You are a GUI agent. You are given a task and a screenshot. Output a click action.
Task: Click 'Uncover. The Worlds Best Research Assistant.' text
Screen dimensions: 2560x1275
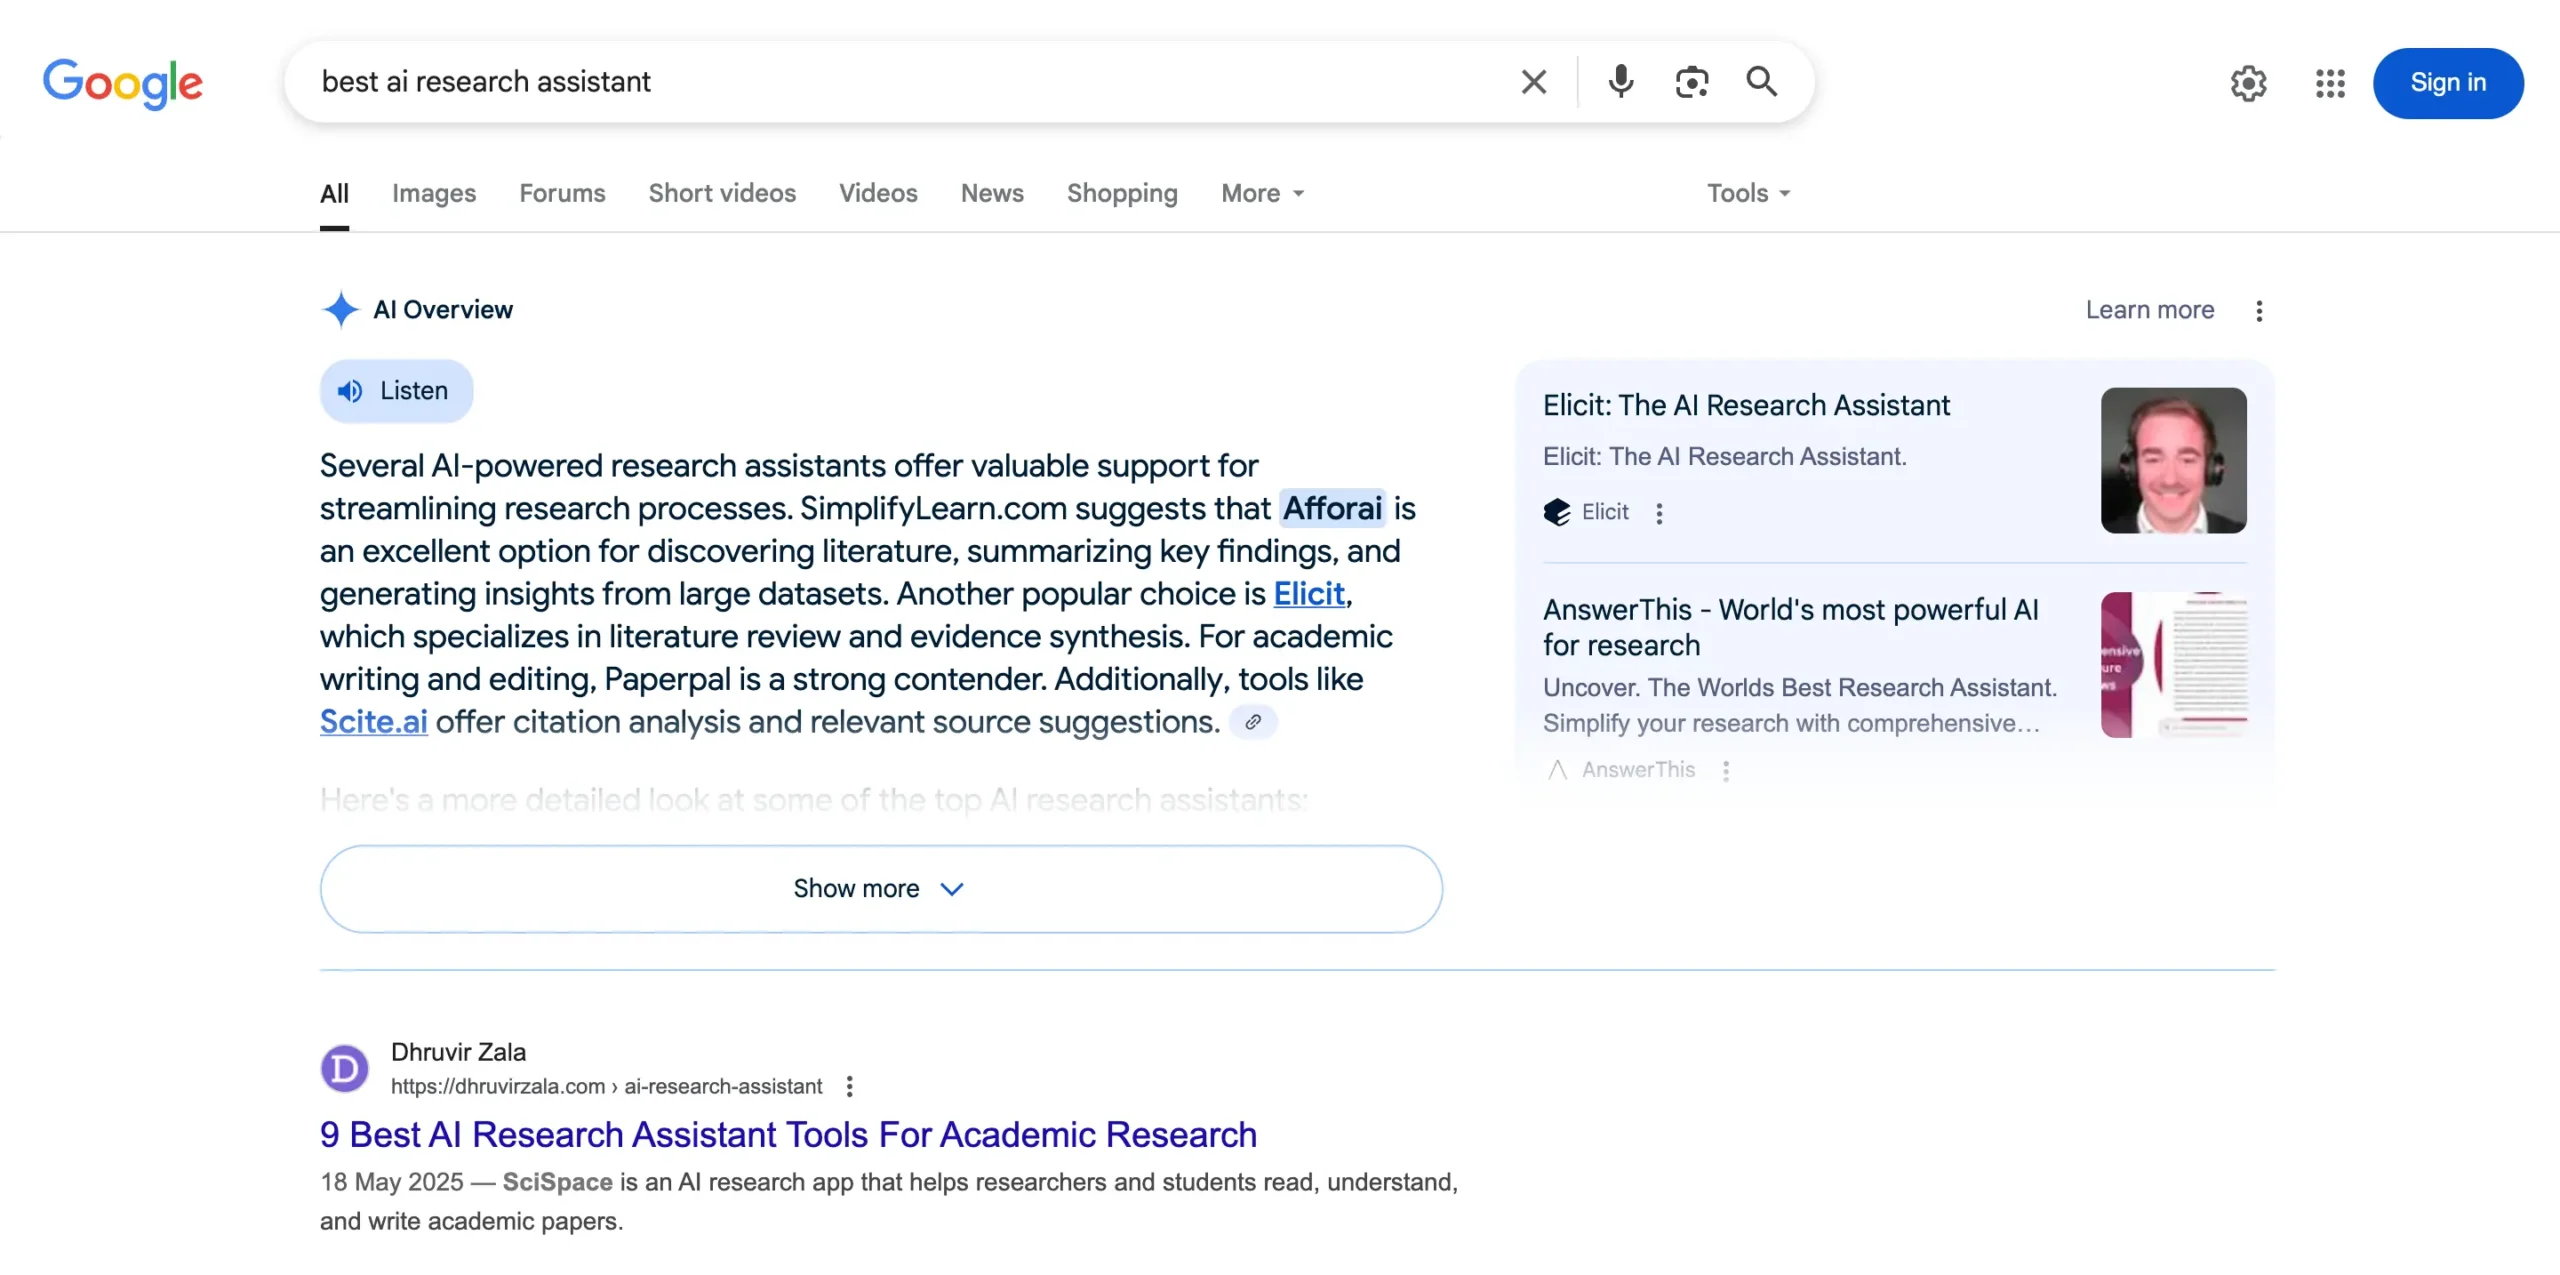[x=1799, y=687]
